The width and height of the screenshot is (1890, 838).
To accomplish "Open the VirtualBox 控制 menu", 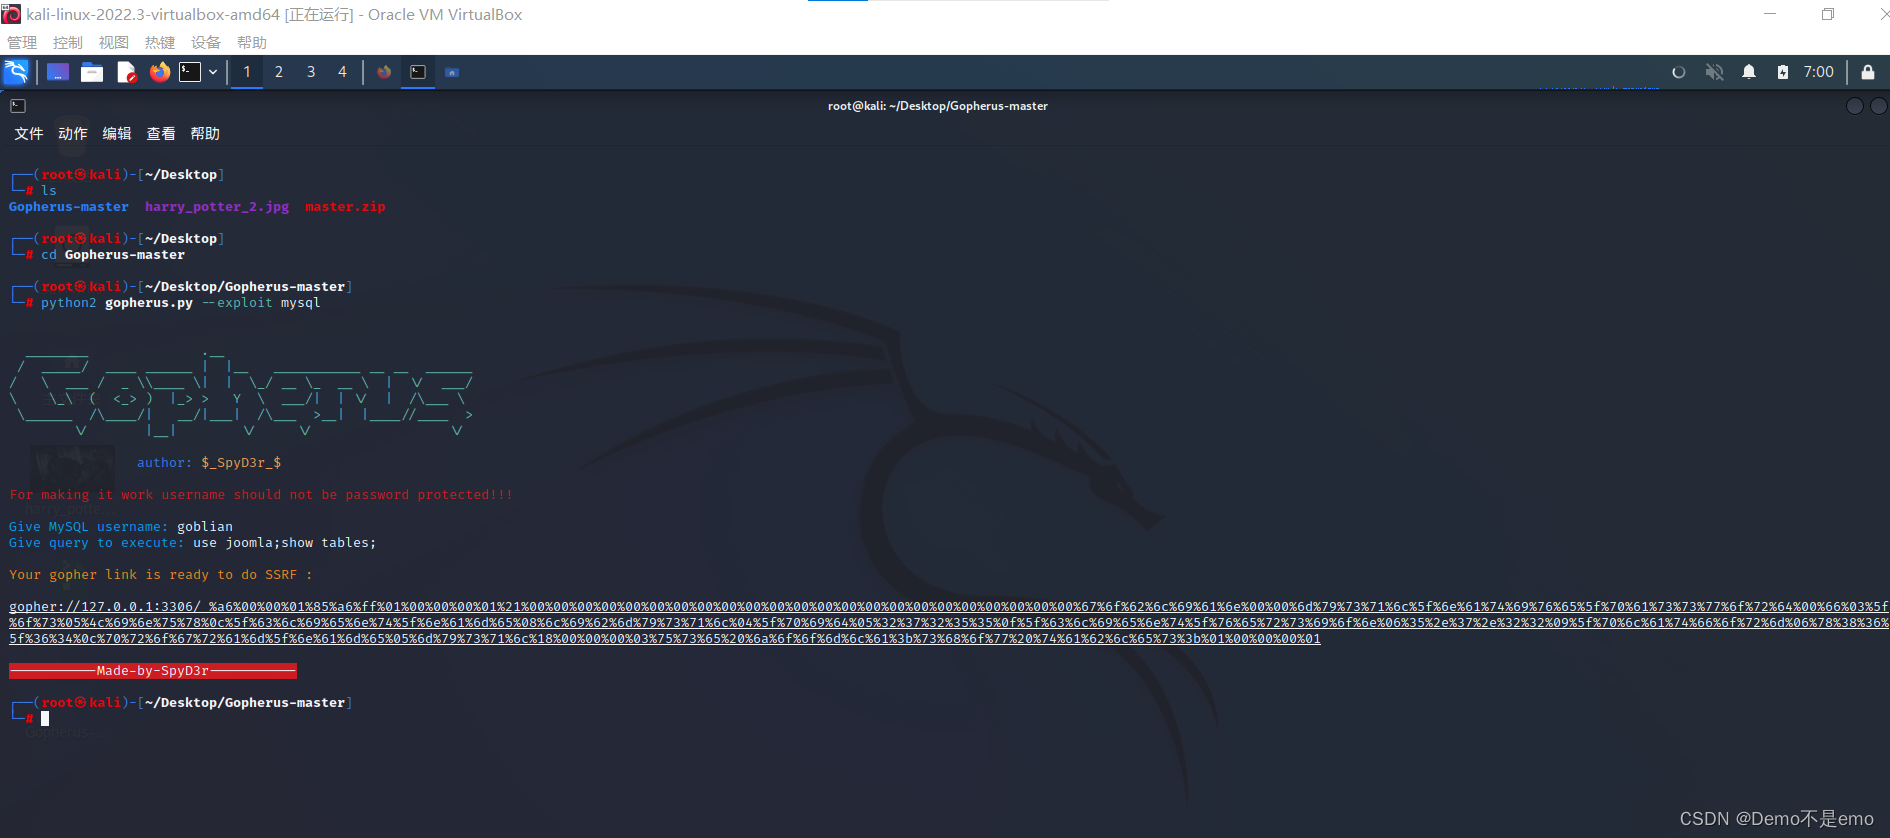I will pos(68,43).
